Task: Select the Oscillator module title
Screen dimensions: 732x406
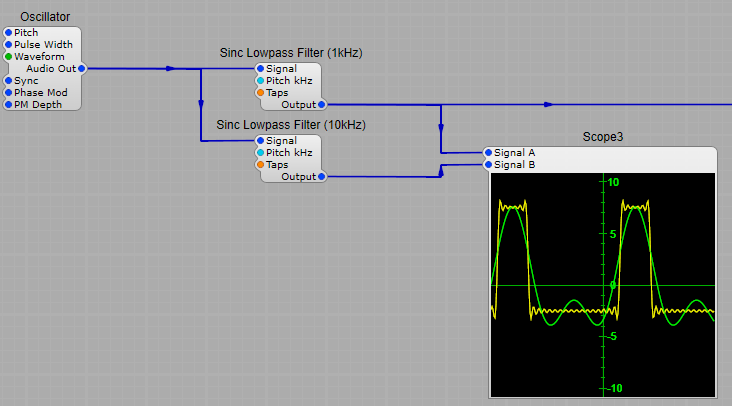Action: pos(45,16)
